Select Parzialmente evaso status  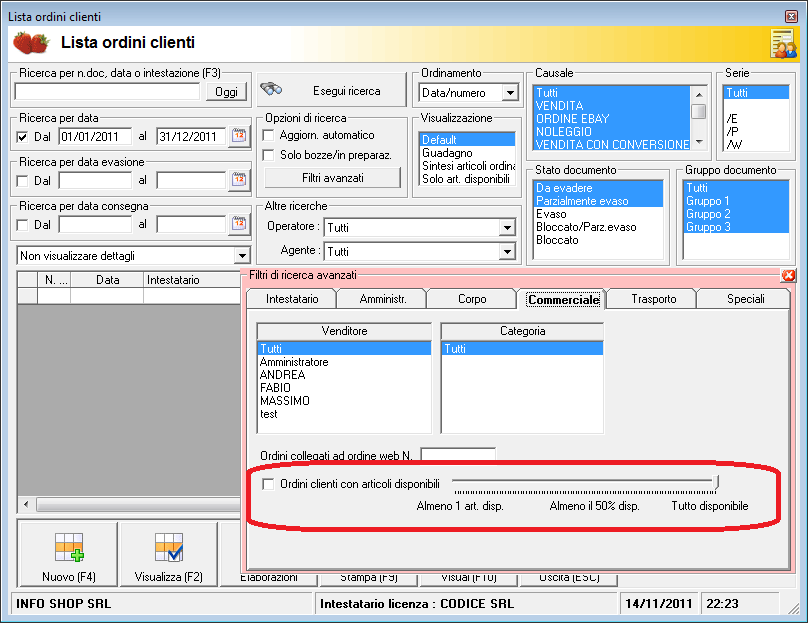(x=598, y=201)
